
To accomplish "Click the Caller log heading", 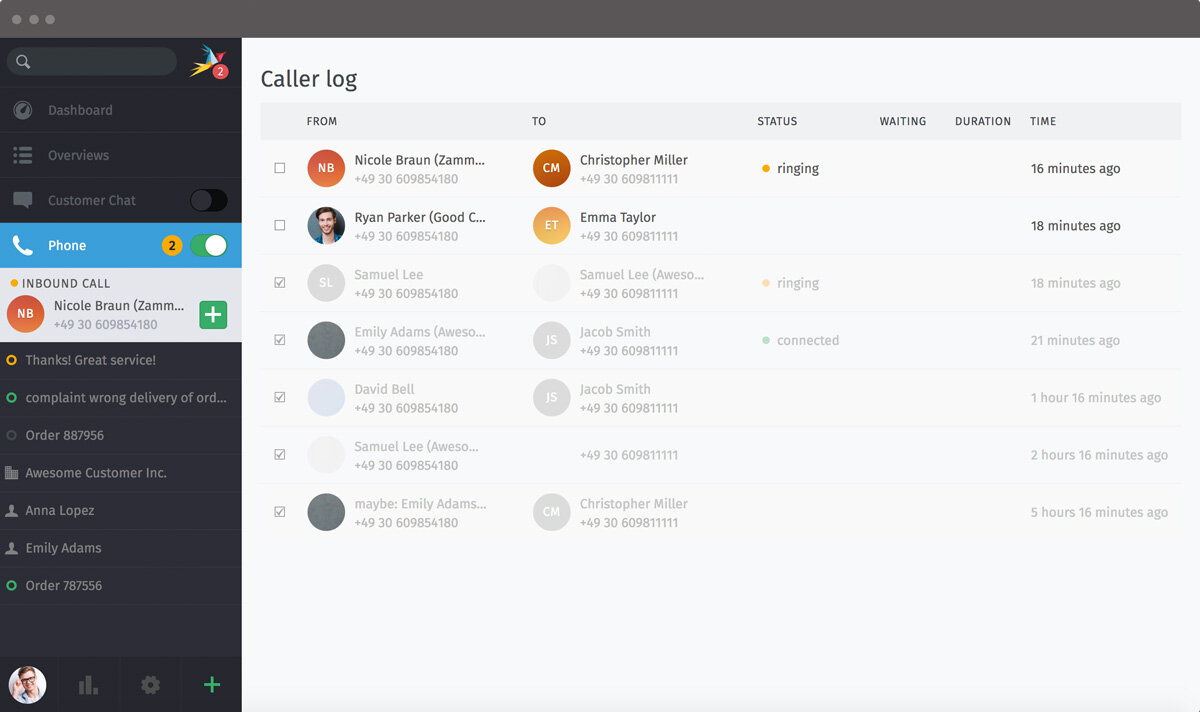I will pos(309,79).
